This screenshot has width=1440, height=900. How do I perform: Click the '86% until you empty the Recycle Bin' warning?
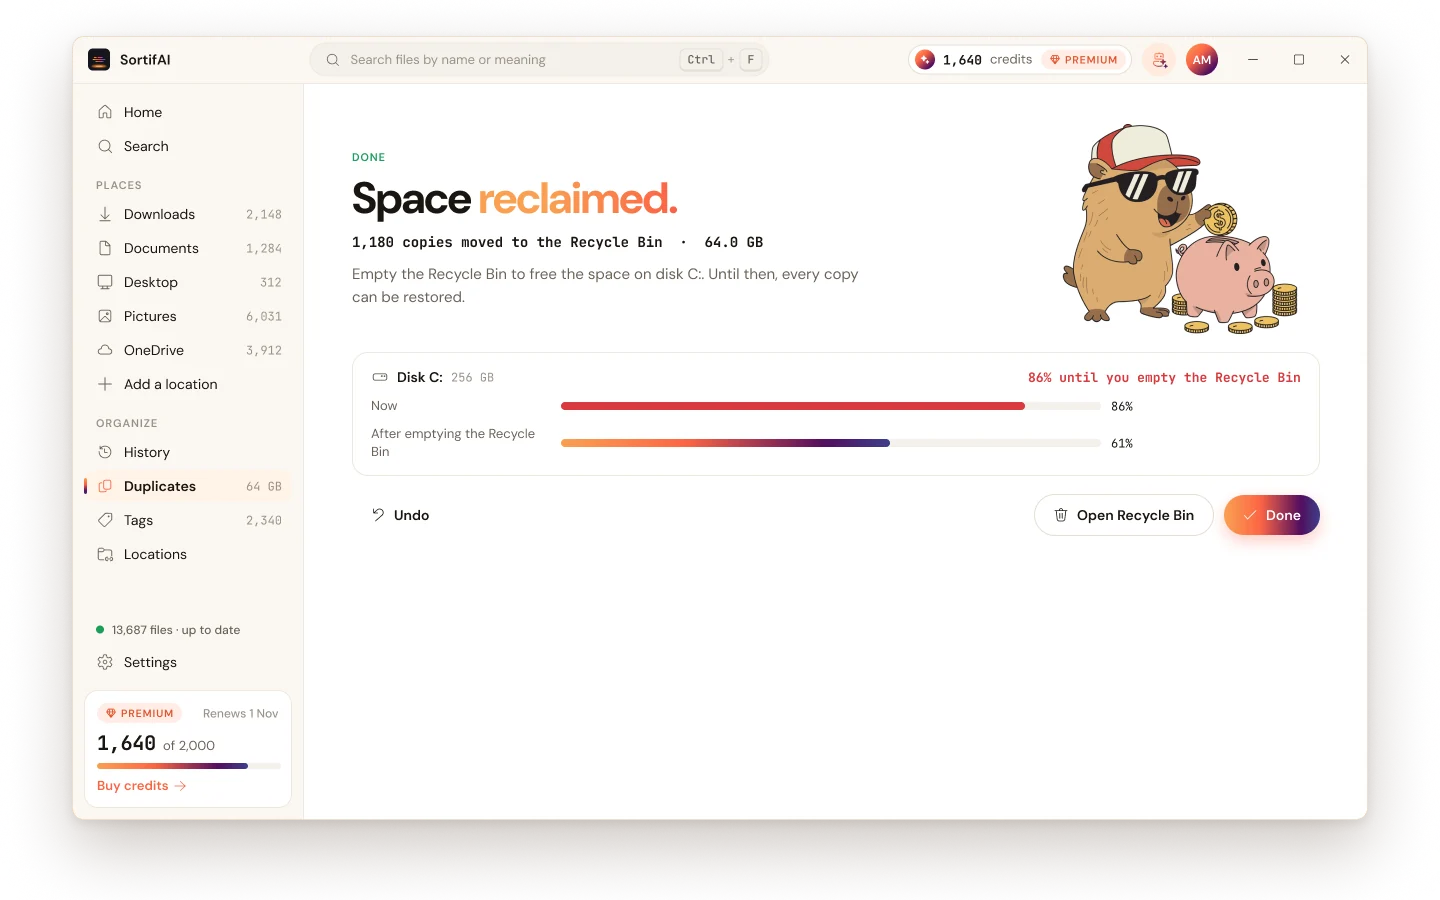click(1164, 378)
